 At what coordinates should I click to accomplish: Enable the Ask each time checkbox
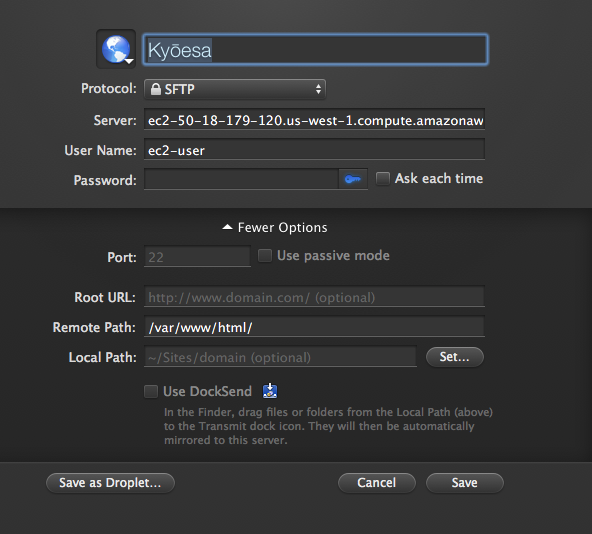point(382,178)
